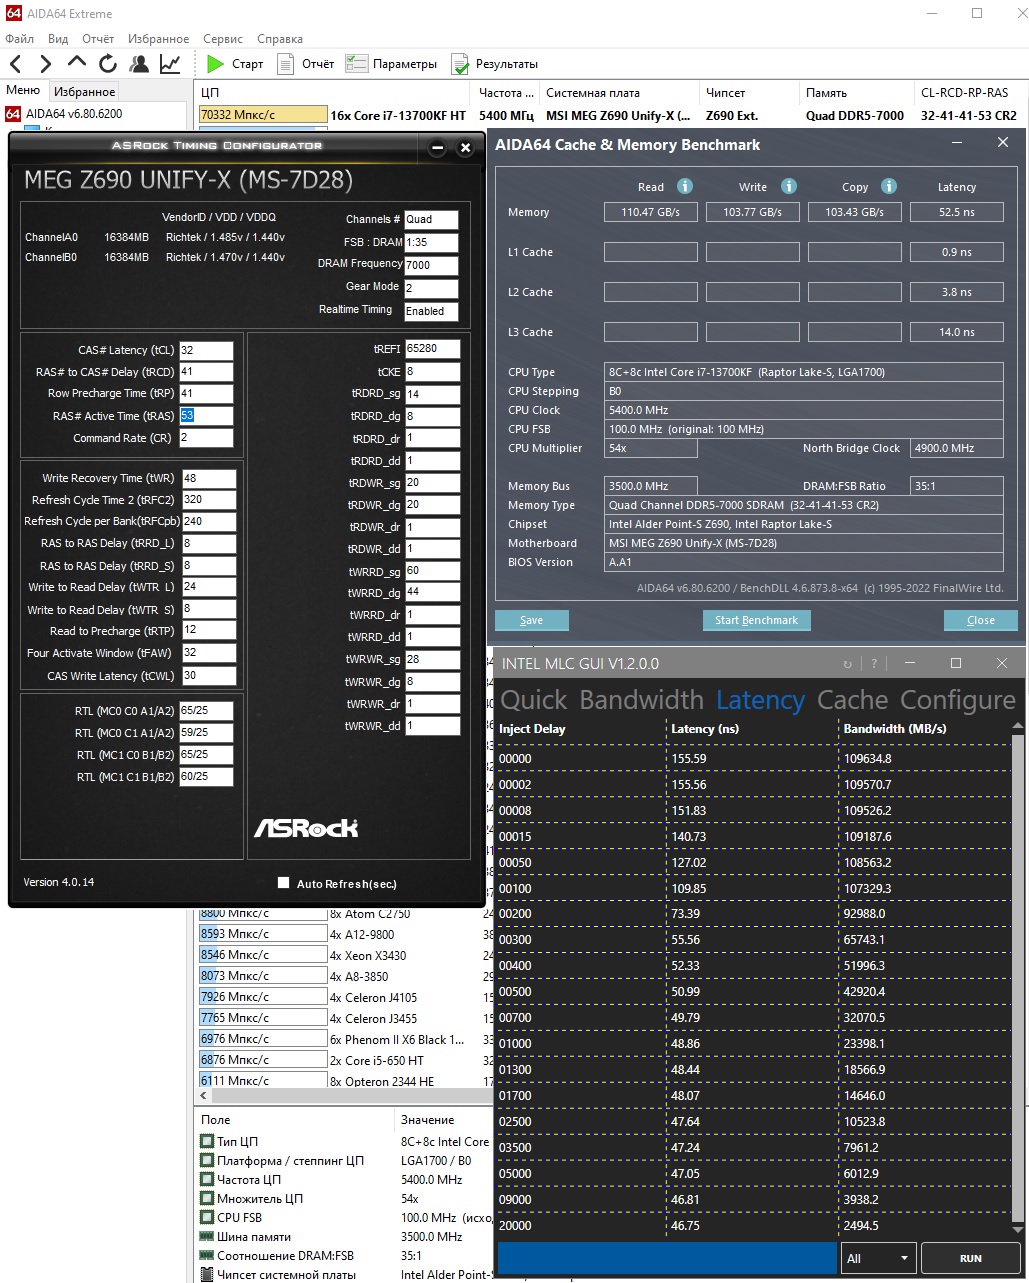This screenshot has height=1283, width=1029.
Task: Click the MLC GUI scrollbar up arrow
Action: click(x=1019, y=726)
